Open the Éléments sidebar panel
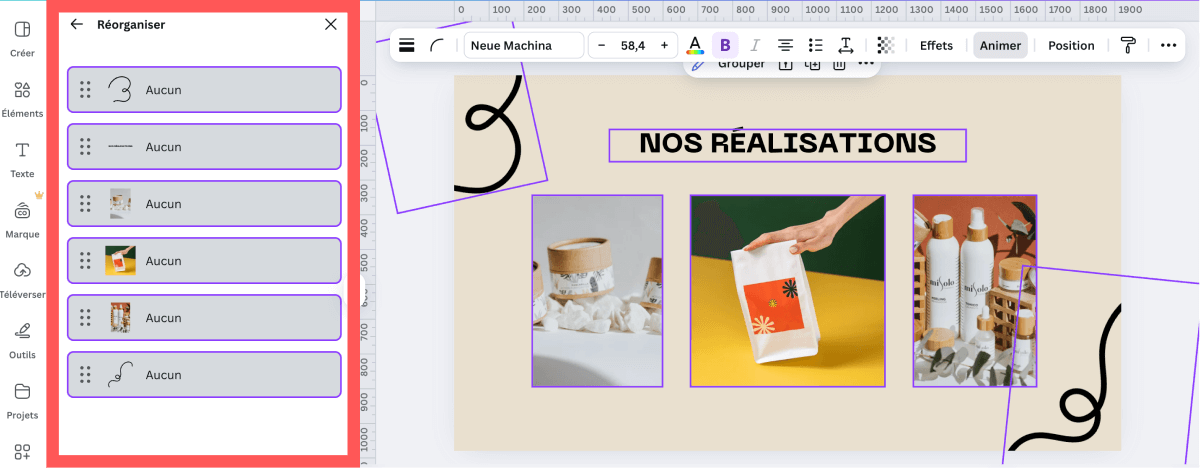Viewport: 1200px width, 468px height. pos(22,98)
